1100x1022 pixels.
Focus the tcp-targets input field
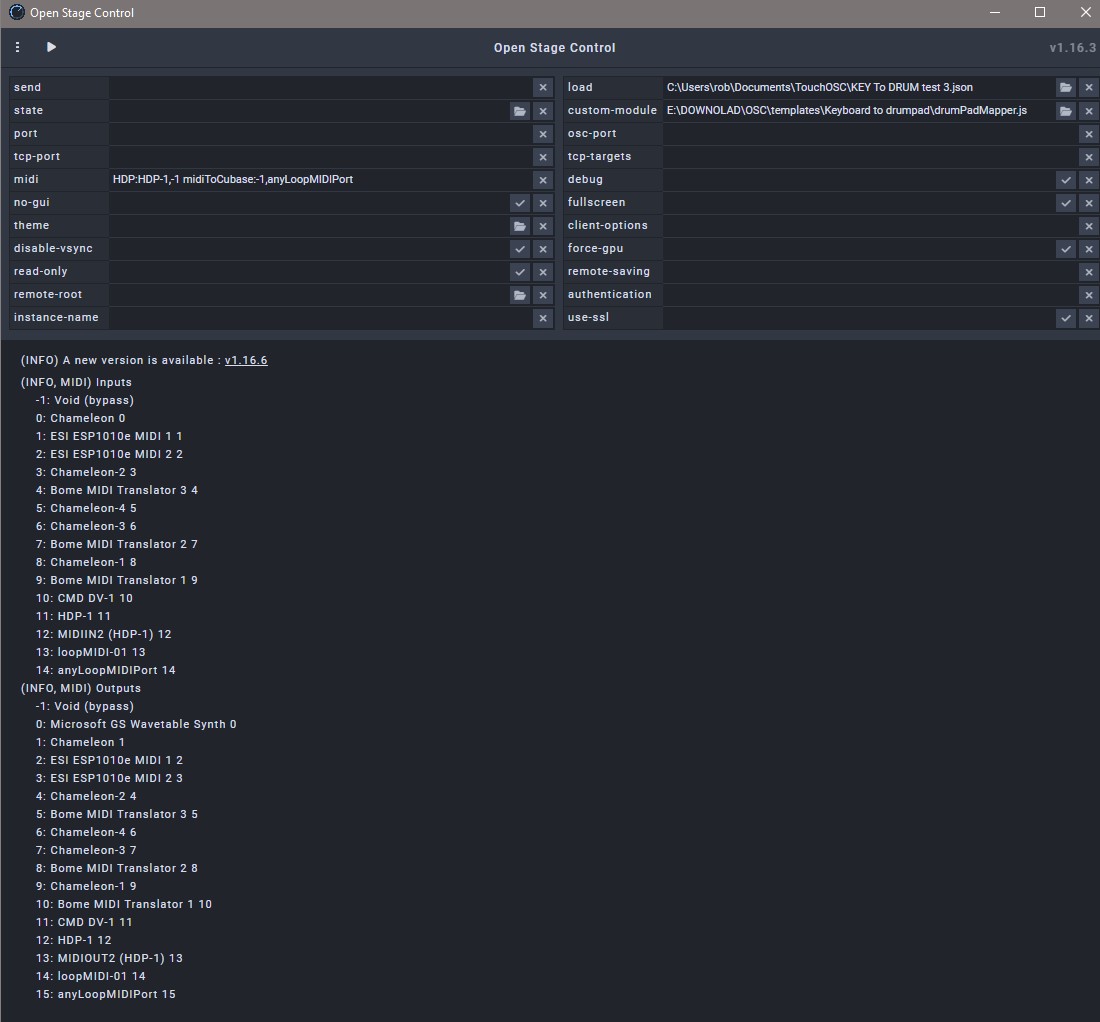click(x=870, y=157)
